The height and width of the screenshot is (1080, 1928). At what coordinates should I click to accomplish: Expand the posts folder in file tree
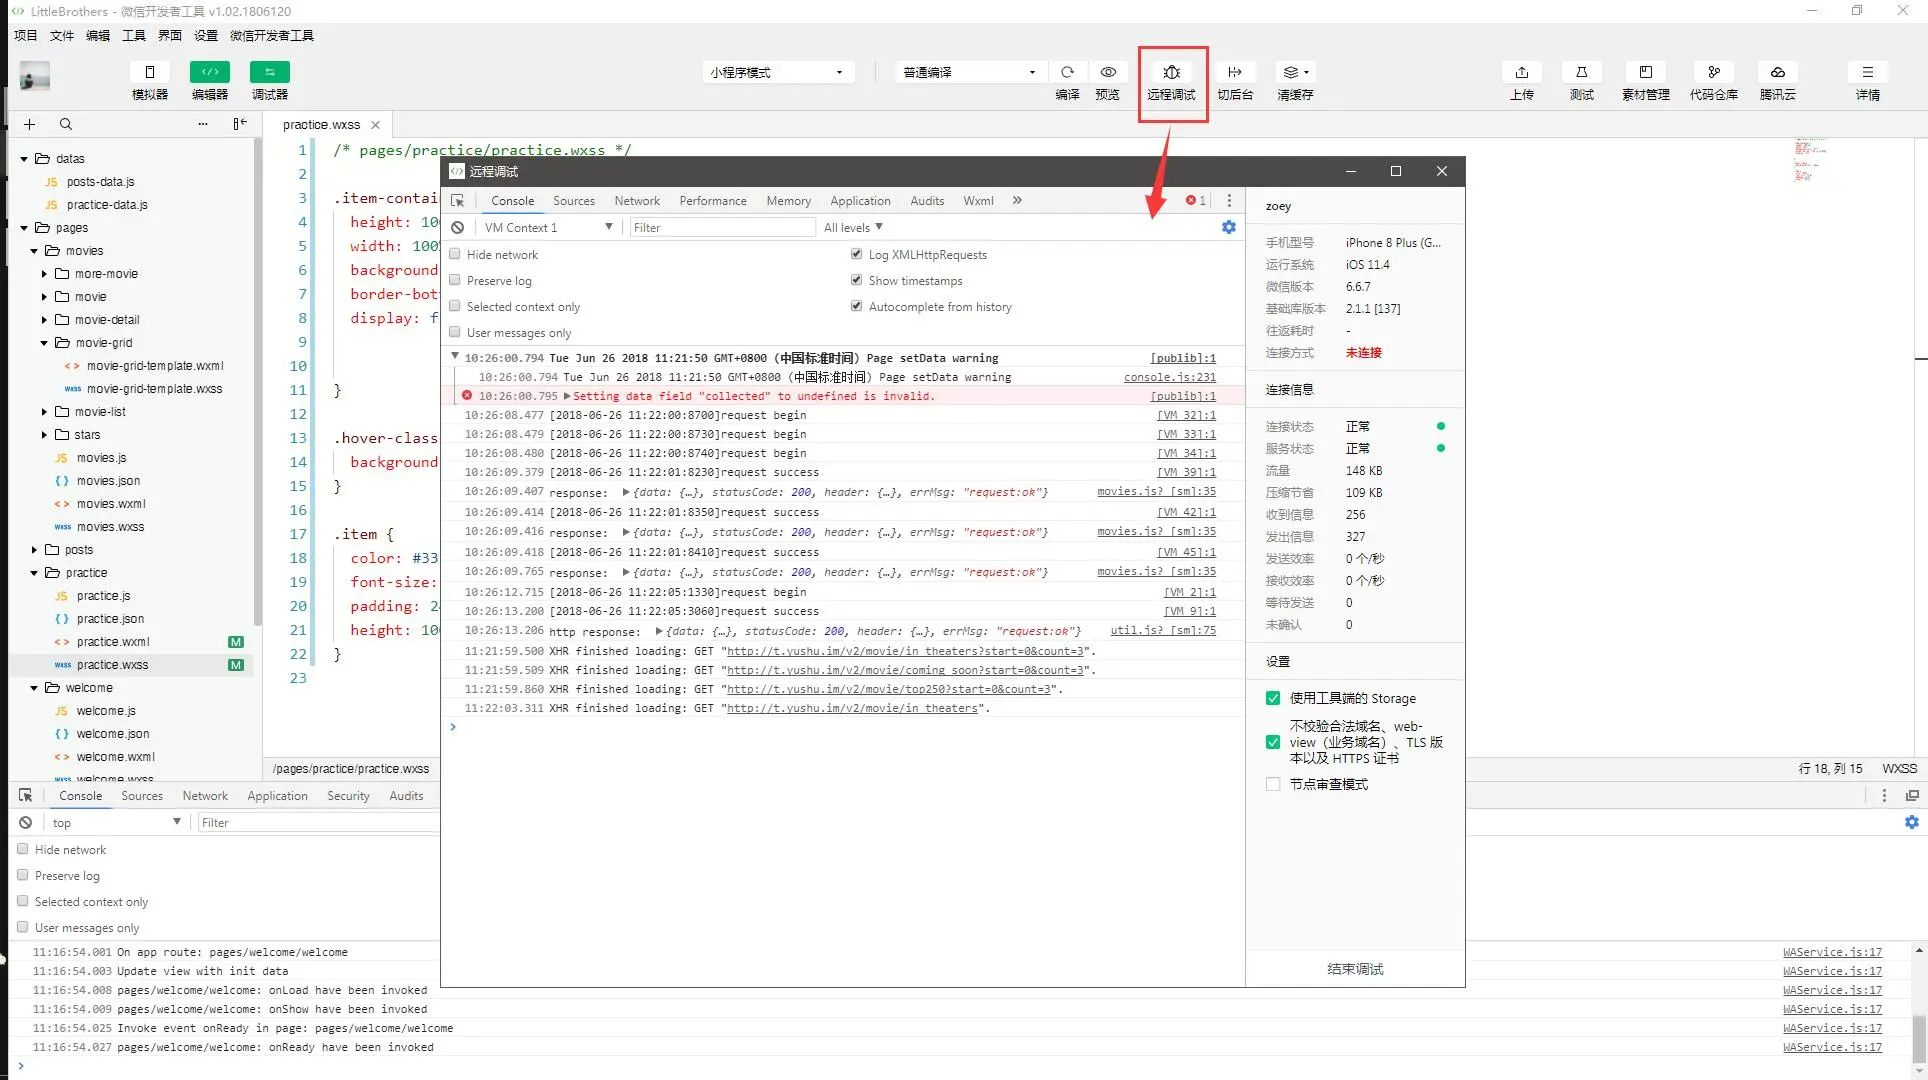click(x=35, y=550)
